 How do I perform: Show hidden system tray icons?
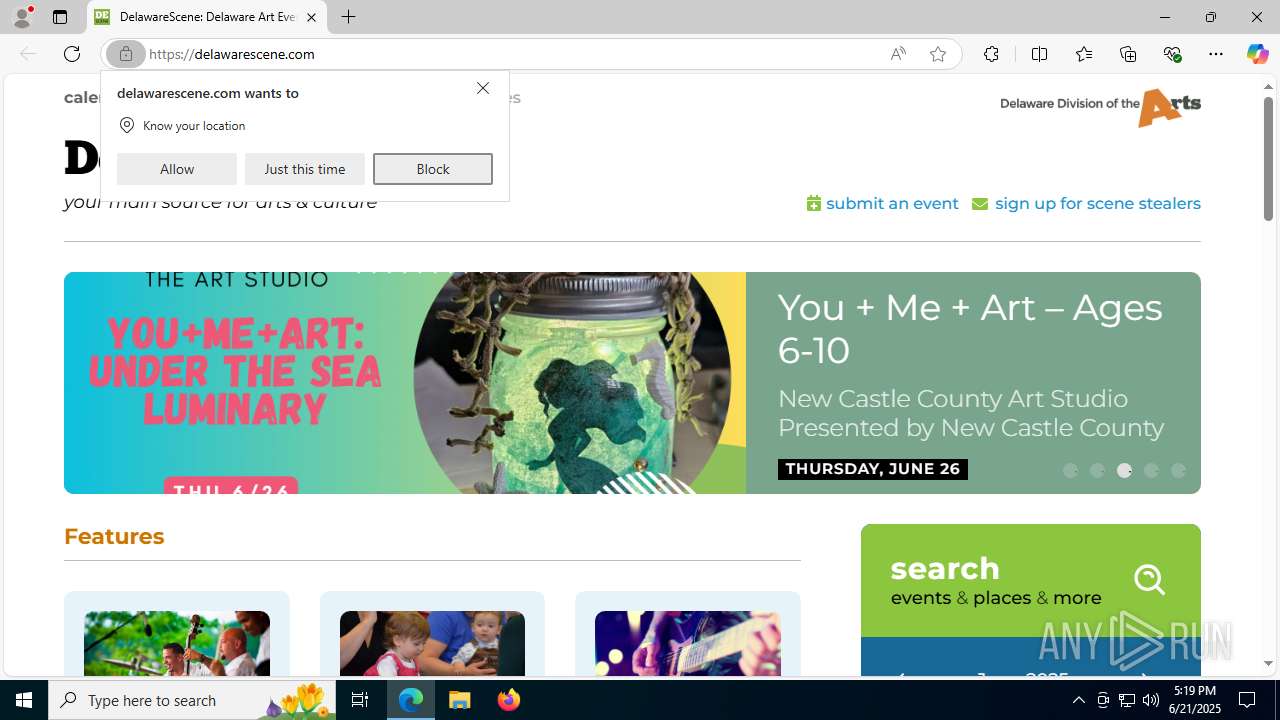[1078, 700]
